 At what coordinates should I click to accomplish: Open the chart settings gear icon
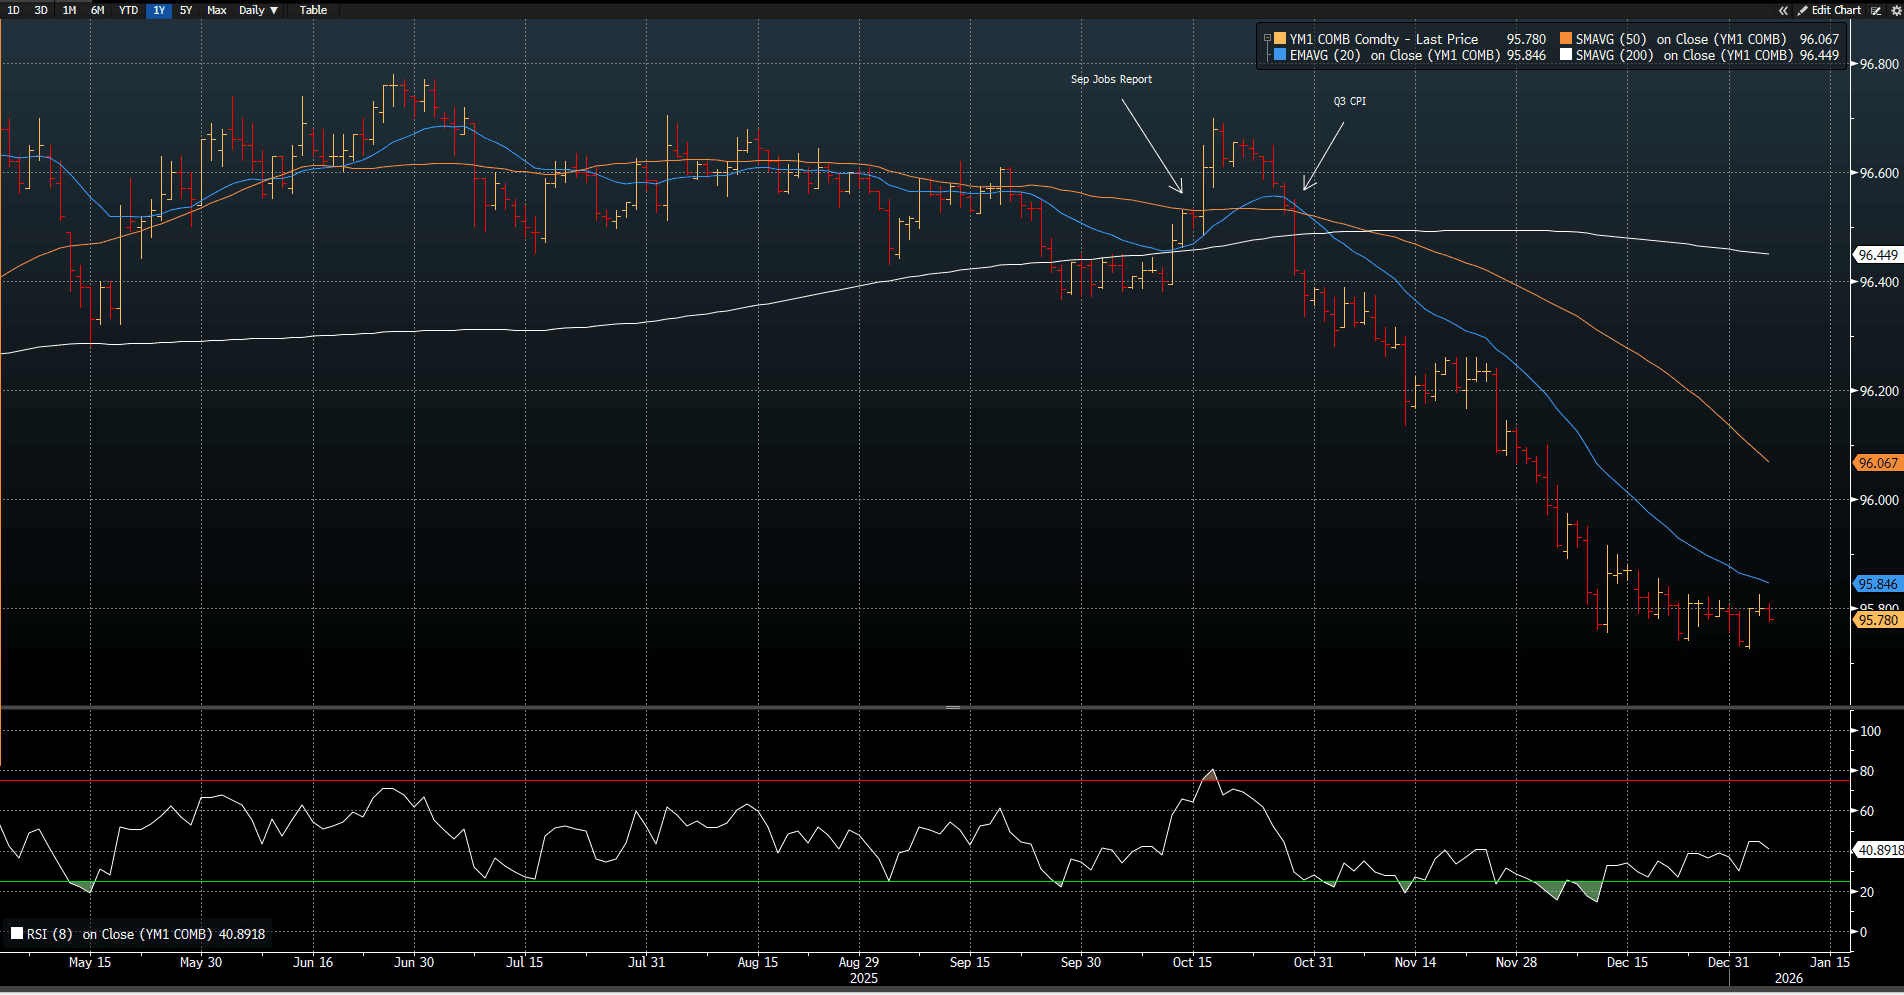[x=1895, y=10]
